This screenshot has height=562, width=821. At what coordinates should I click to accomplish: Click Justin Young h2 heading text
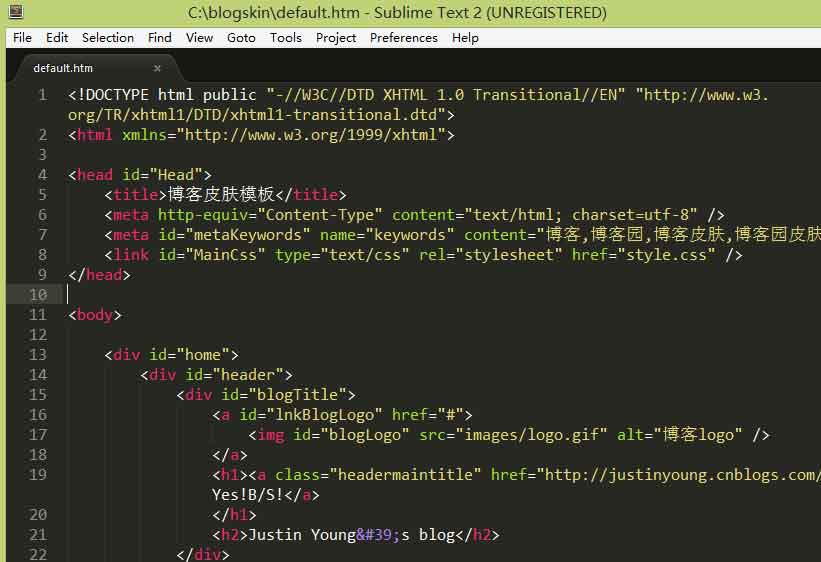(x=302, y=535)
